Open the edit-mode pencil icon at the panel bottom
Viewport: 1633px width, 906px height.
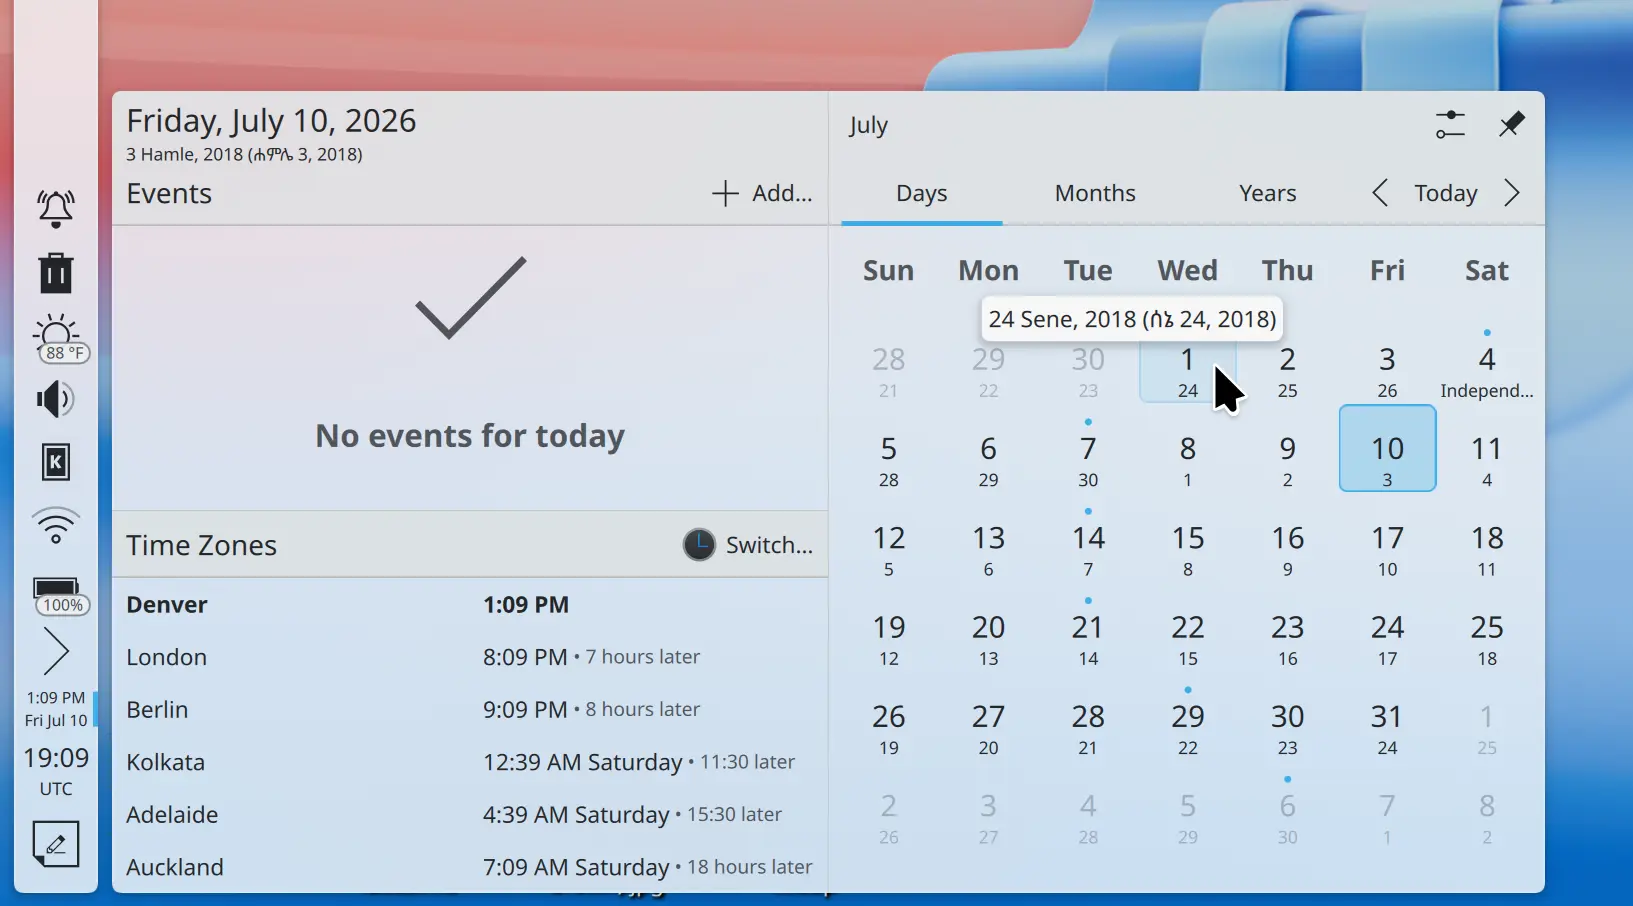pos(56,844)
